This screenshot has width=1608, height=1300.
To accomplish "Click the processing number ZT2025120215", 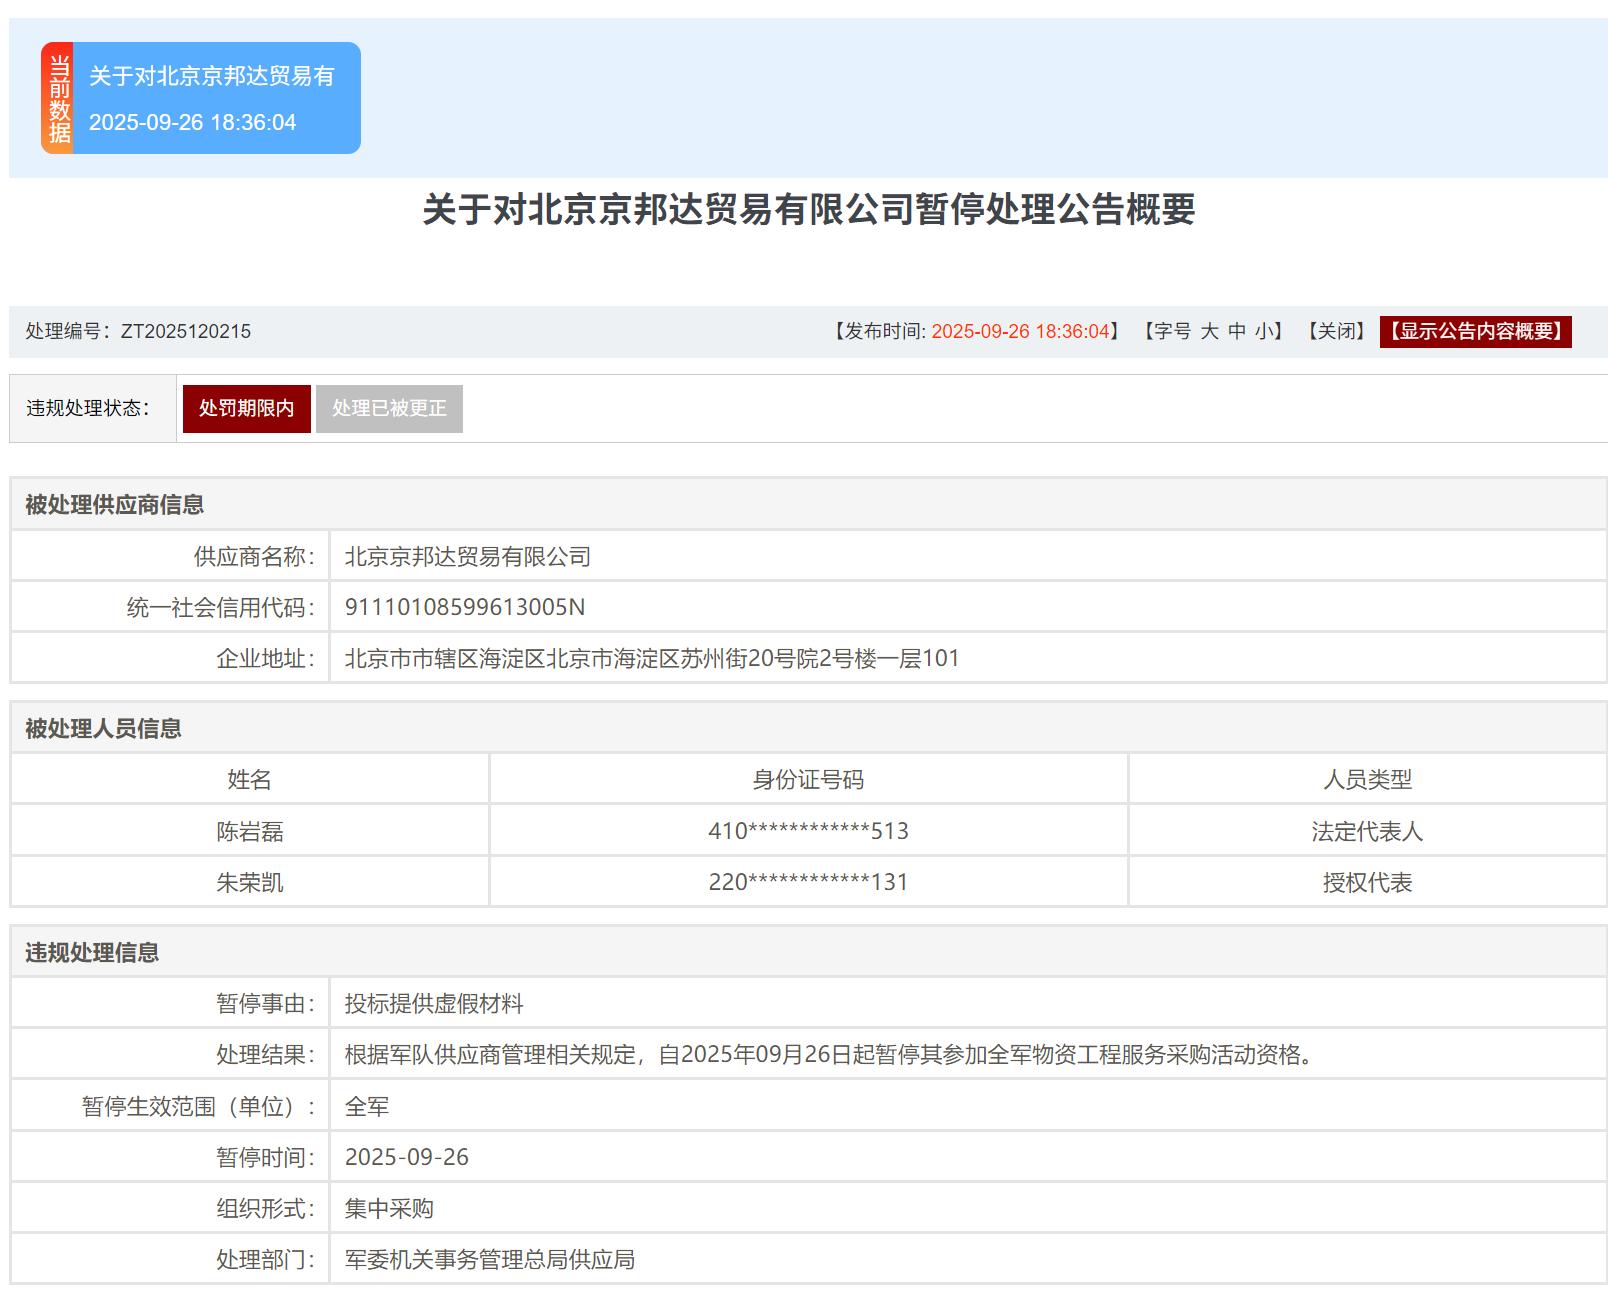I will tap(186, 332).
